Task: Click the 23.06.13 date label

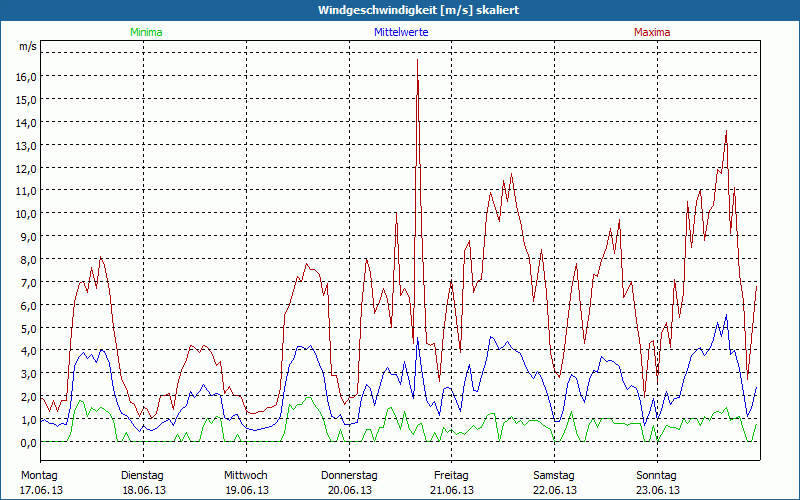Action: 658,490
